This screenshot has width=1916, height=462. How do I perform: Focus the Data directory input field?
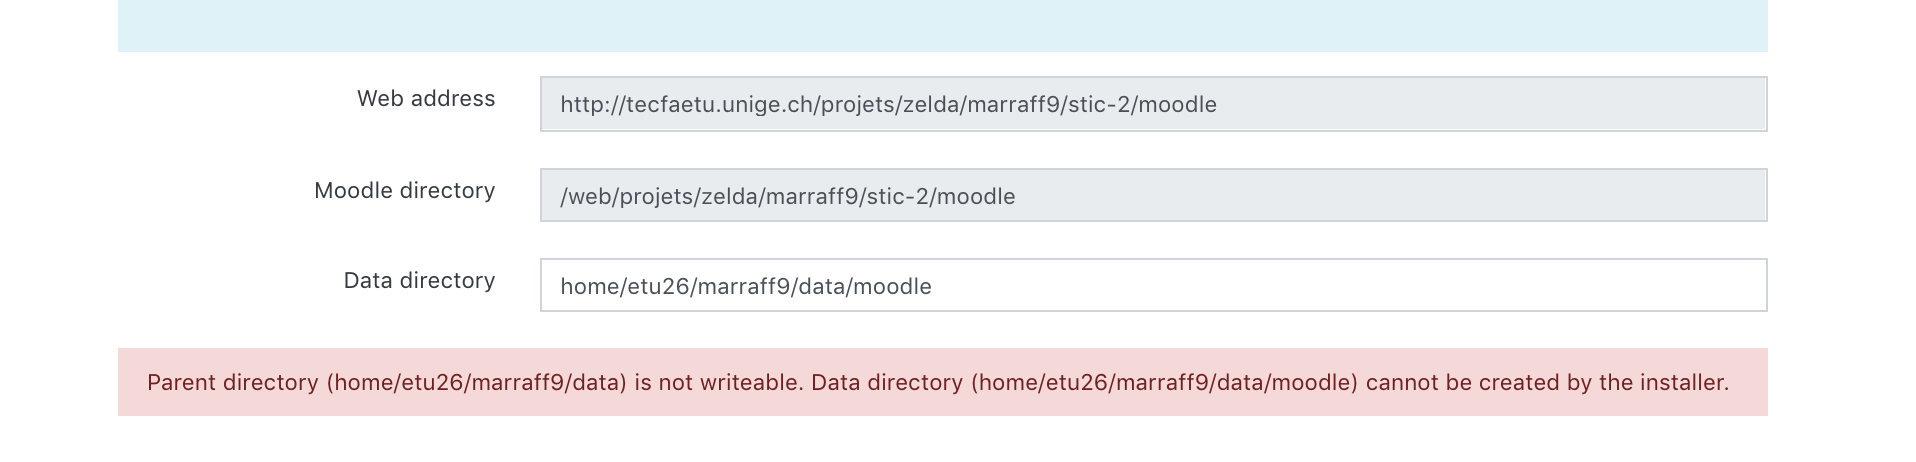tap(1153, 285)
